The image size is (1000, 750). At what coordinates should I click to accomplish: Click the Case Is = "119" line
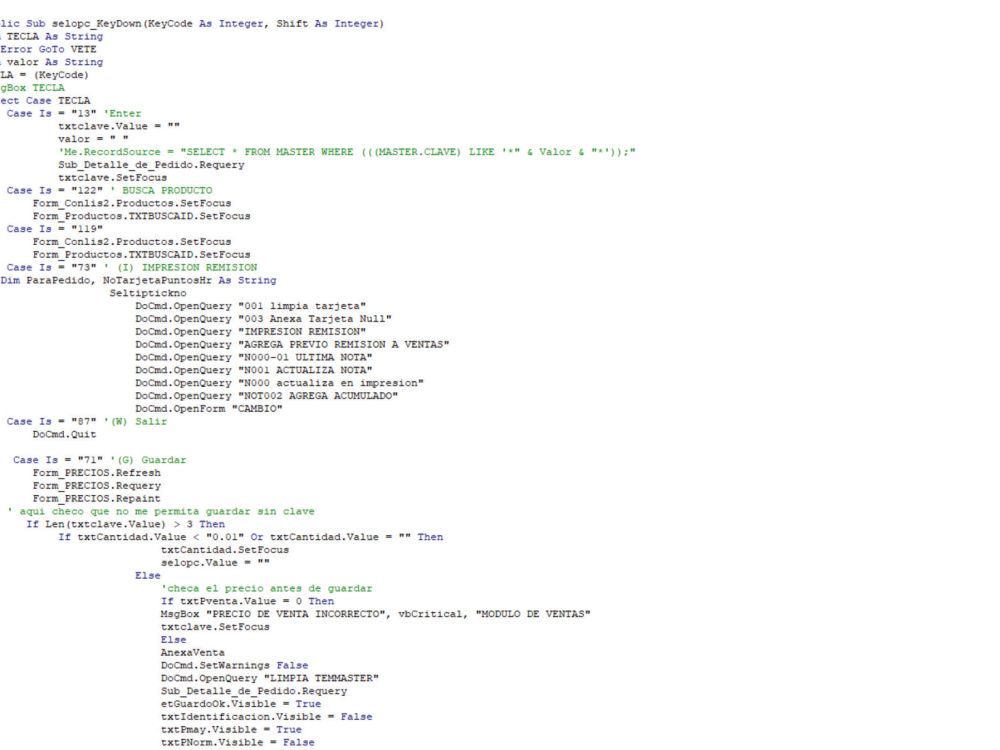55,229
